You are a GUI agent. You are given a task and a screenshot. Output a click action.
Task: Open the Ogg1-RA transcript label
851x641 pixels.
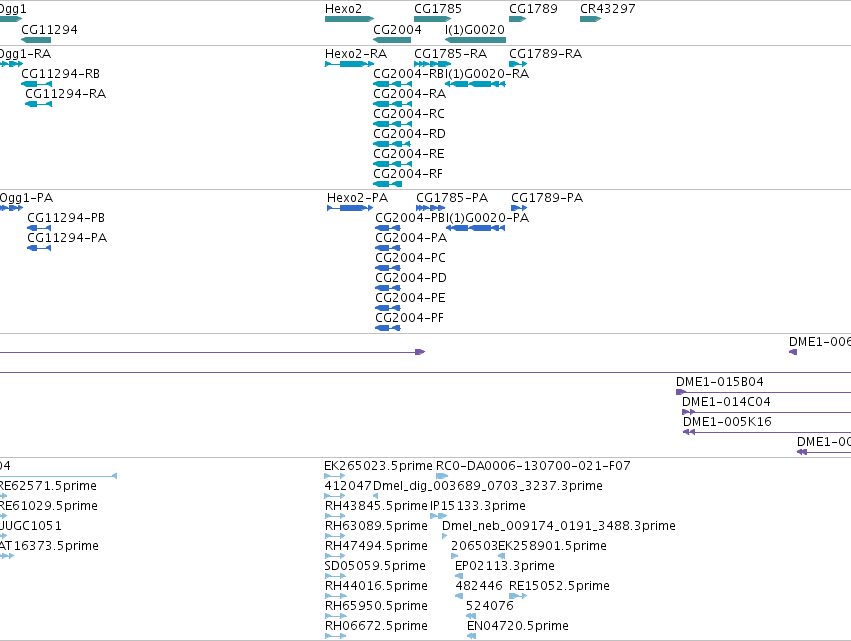coord(25,54)
